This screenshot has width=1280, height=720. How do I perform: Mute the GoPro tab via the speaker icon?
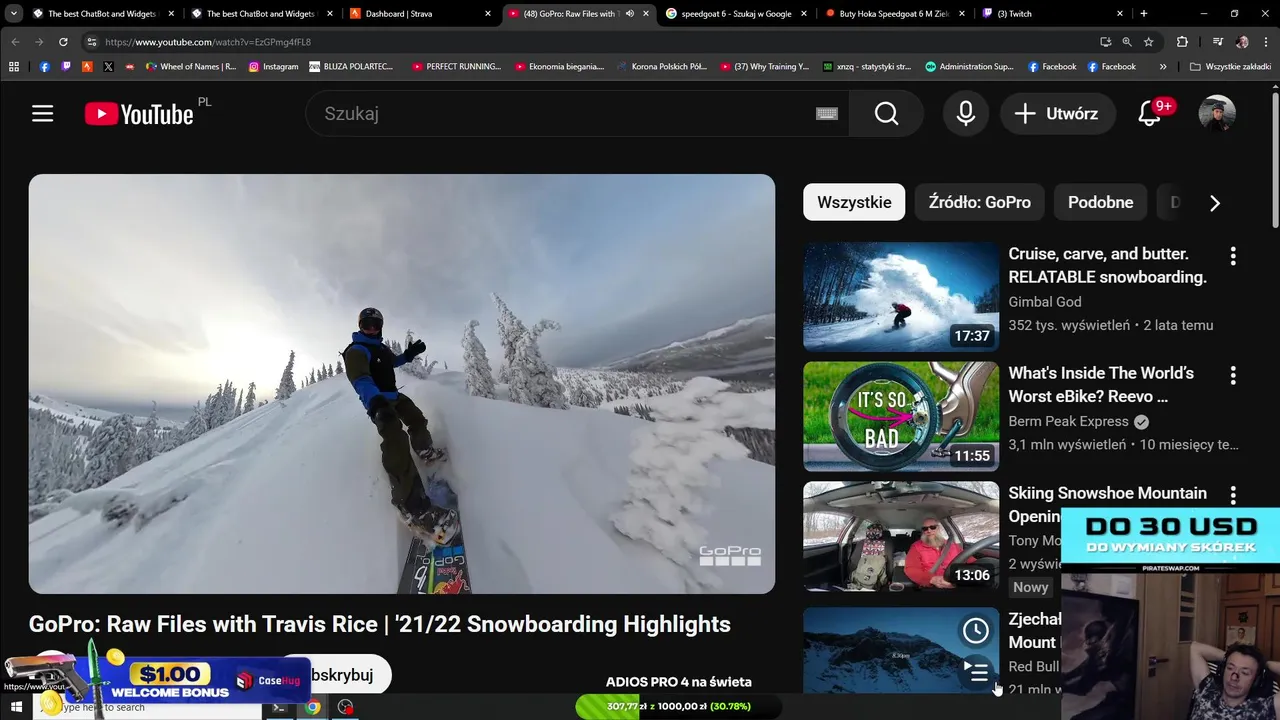629,14
